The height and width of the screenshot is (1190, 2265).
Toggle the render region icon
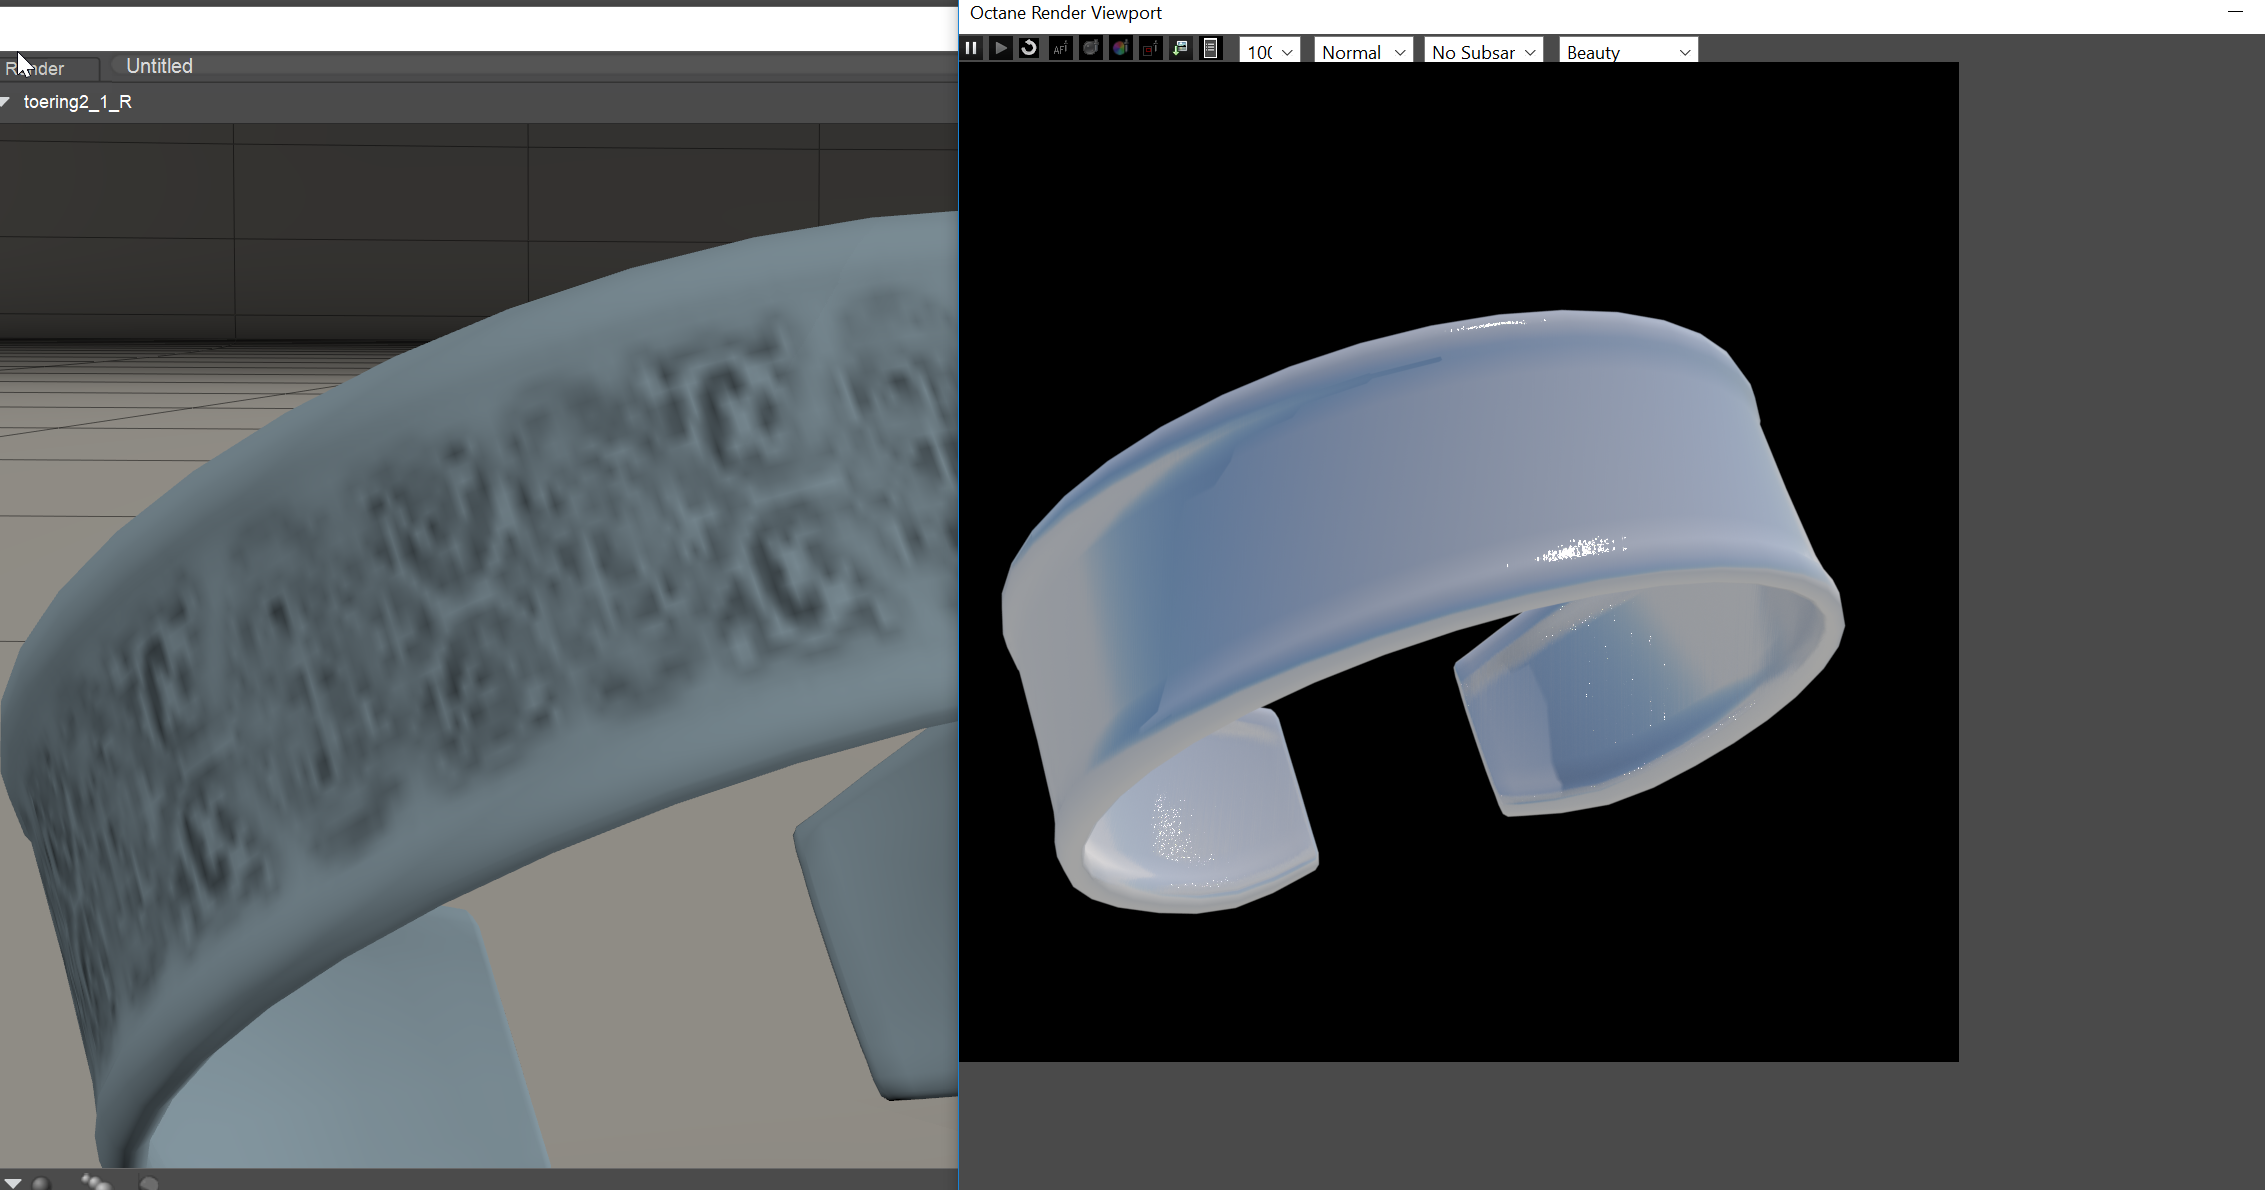pos(1150,48)
